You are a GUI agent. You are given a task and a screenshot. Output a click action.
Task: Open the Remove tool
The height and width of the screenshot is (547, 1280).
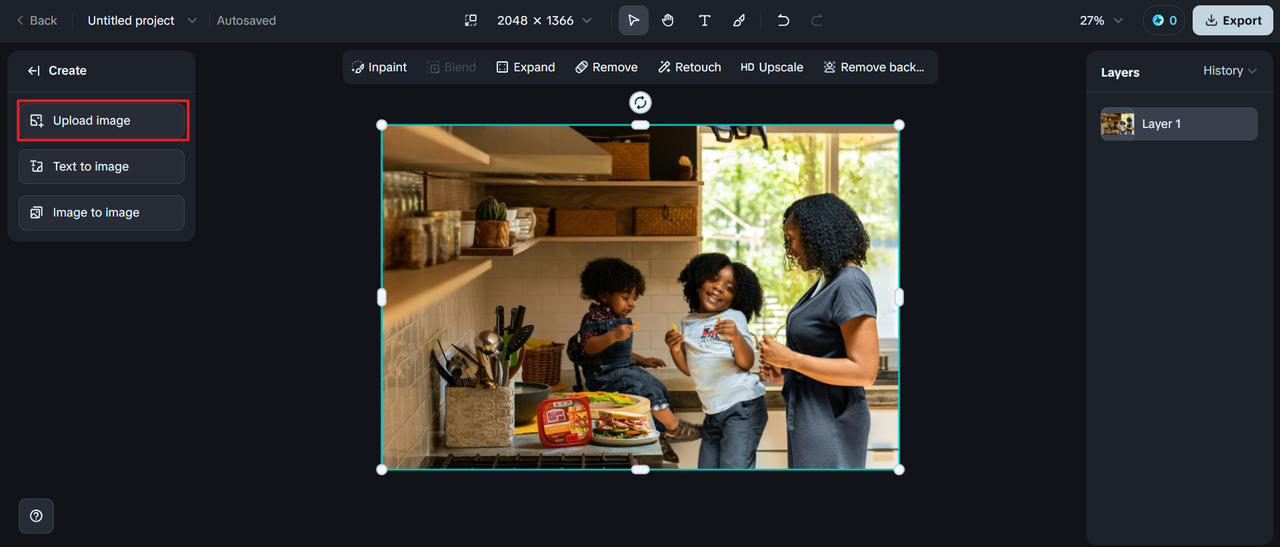tap(606, 67)
